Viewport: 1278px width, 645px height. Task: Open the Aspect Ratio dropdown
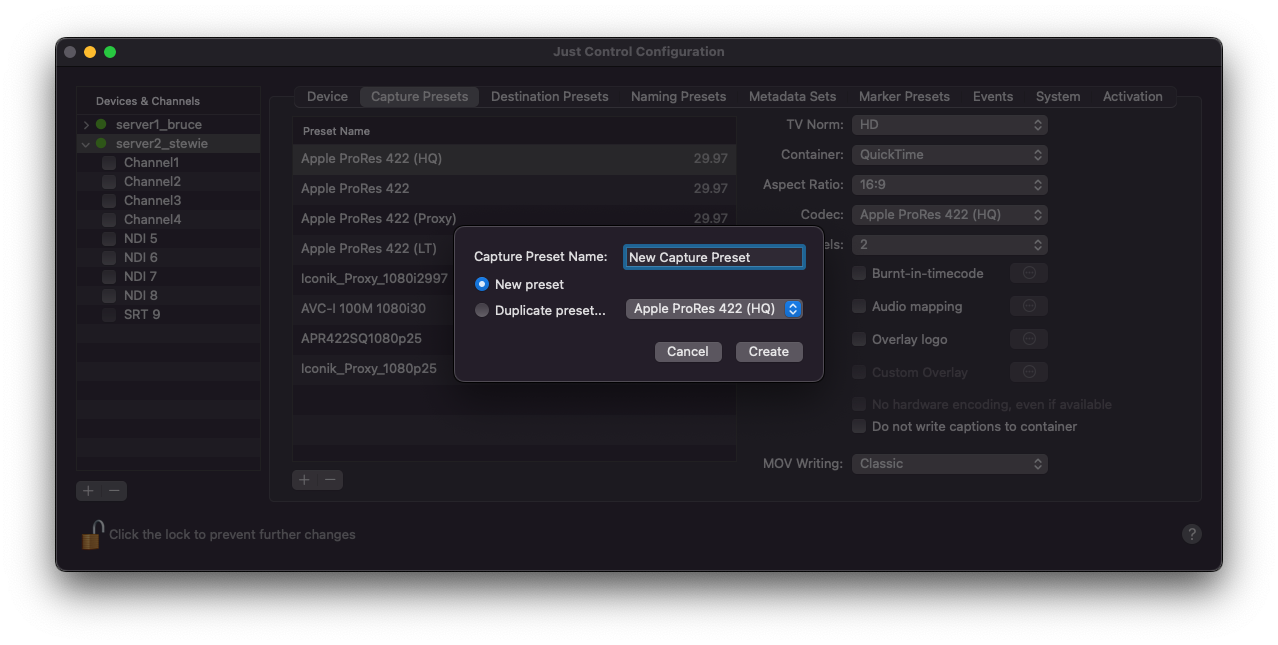(949, 184)
